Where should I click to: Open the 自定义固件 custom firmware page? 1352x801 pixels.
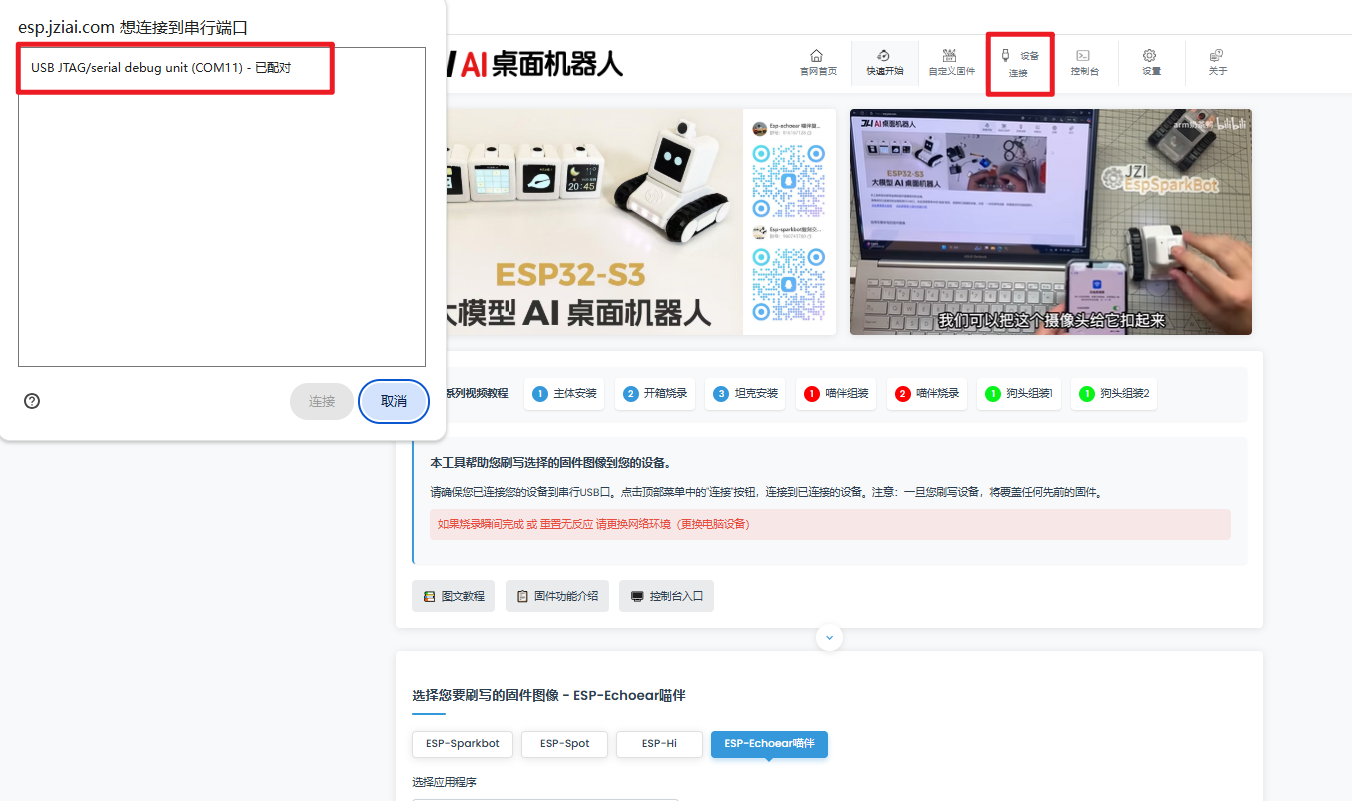[950, 63]
